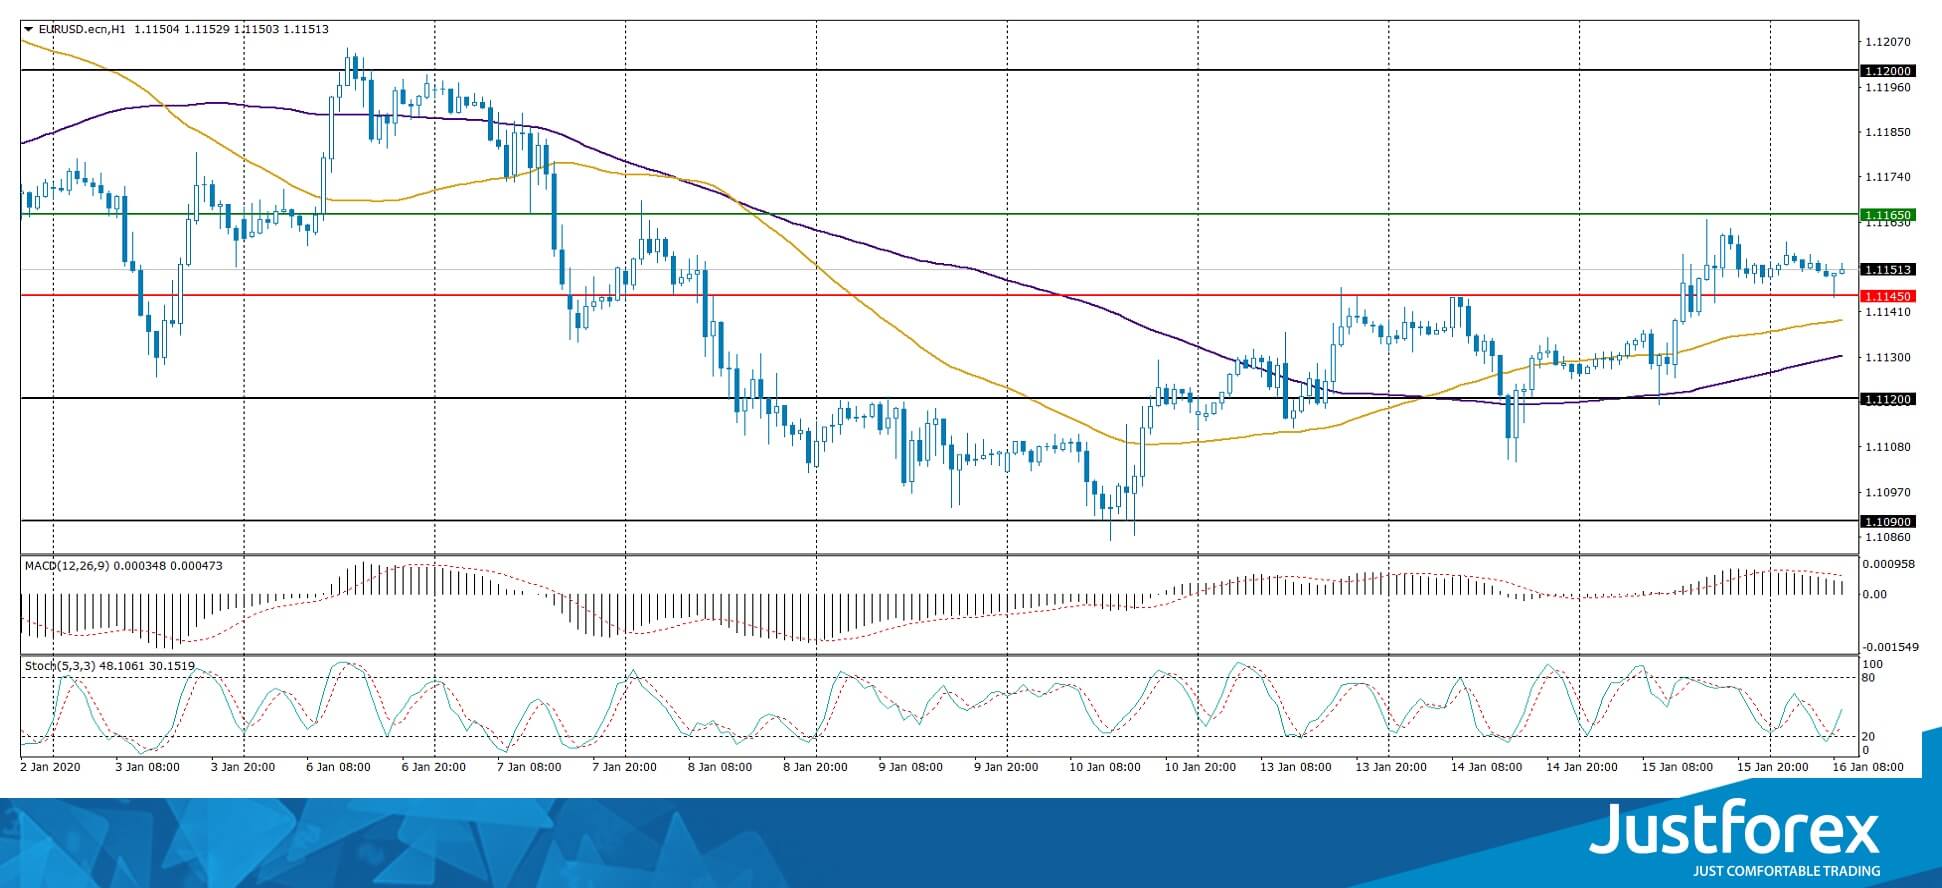The height and width of the screenshot is (888, 1942).
Task: Click the 10 Jan 08:00 time label
Action: coord(1105,768)
